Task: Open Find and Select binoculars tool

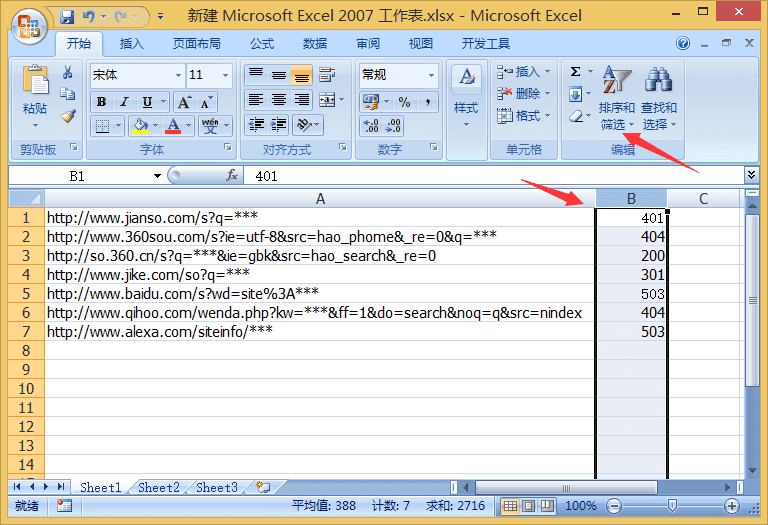Action: click(x=658, y=82)
